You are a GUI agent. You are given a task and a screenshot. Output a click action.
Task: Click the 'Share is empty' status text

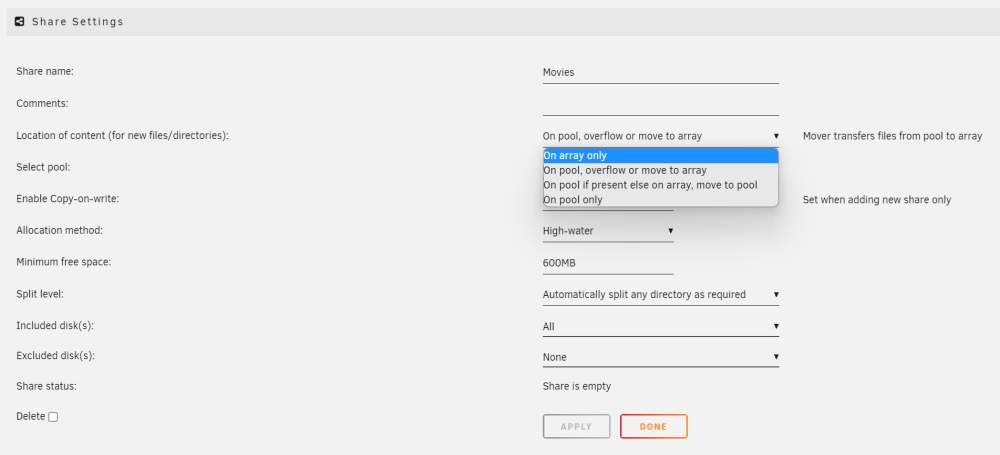(x=577, y=386)
